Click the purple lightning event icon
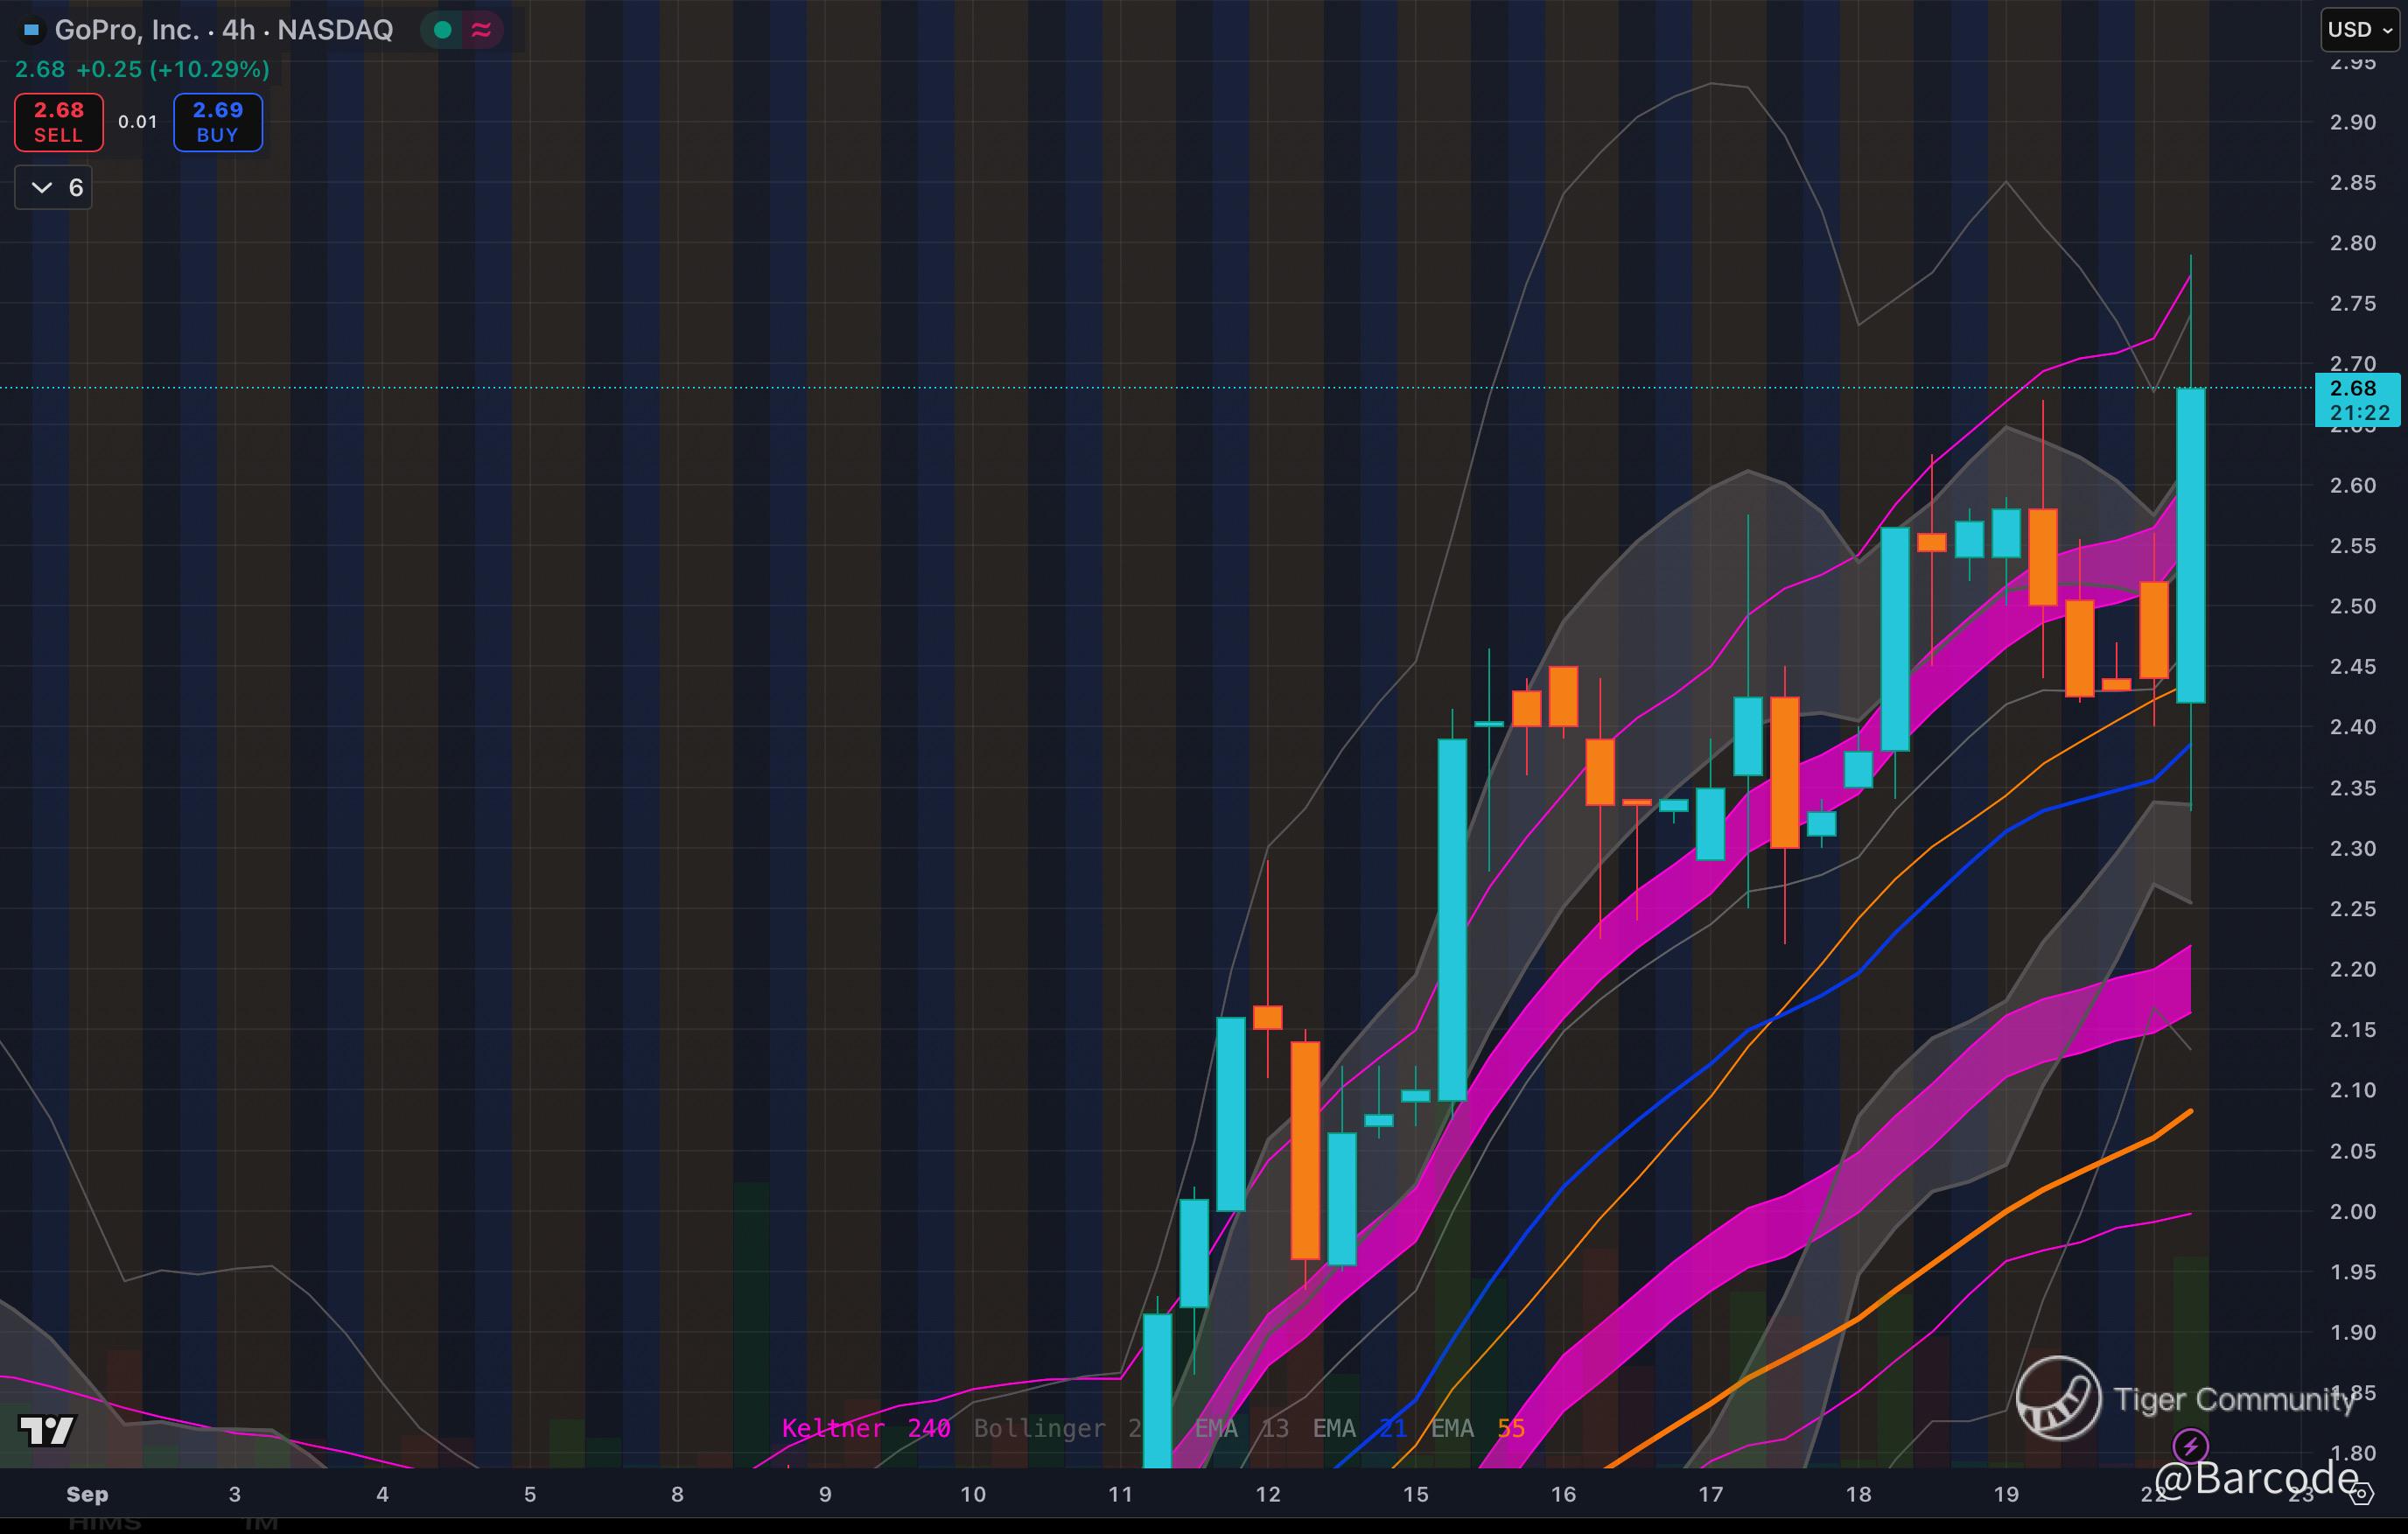2408x1534 pixels. coord(2191,1445)
